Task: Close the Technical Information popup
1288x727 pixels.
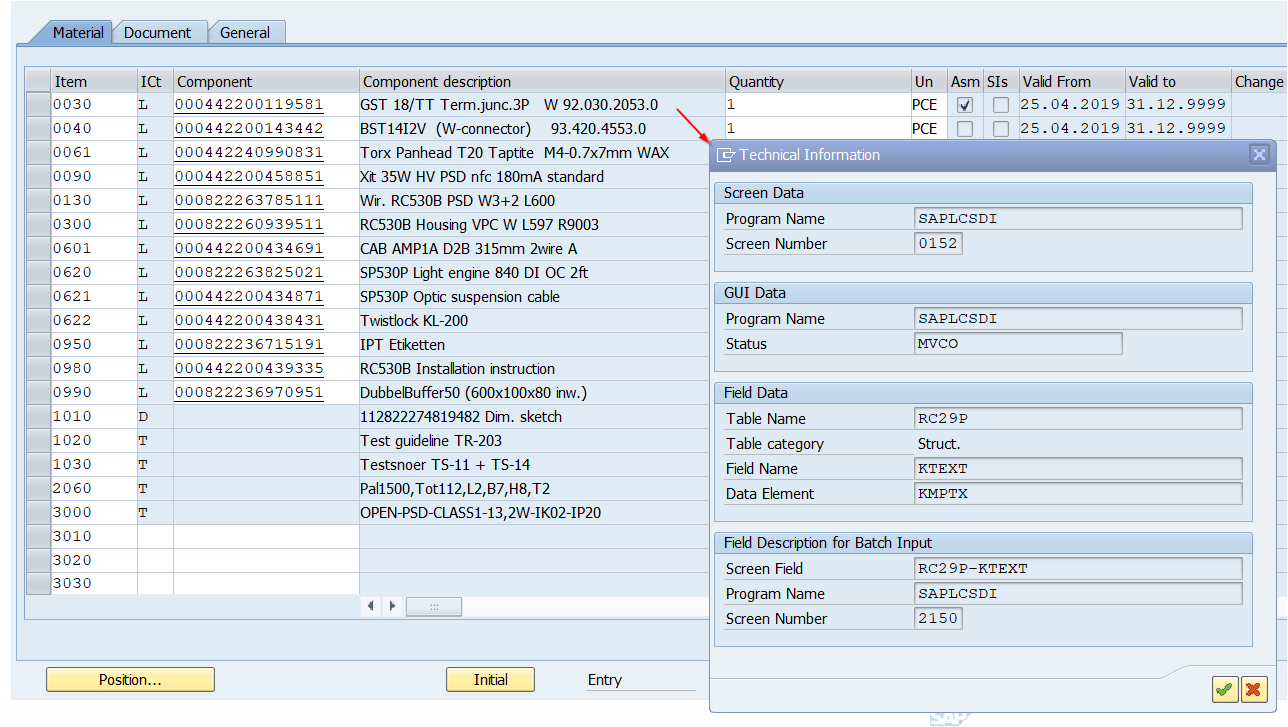Action: coord(1259,154)
